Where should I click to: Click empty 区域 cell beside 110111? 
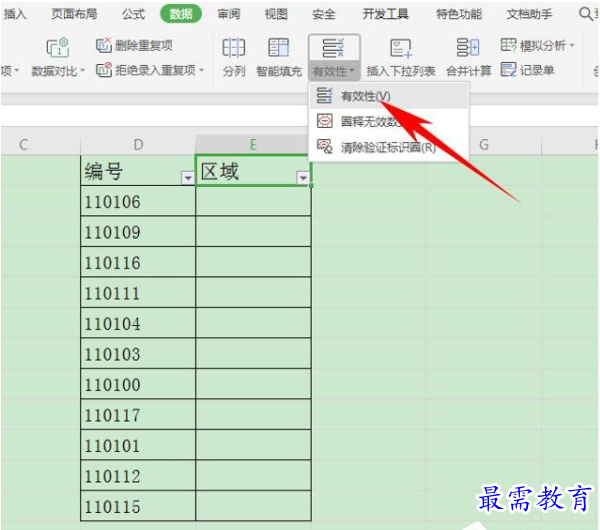pyautogui.click(x=253, y=293)
